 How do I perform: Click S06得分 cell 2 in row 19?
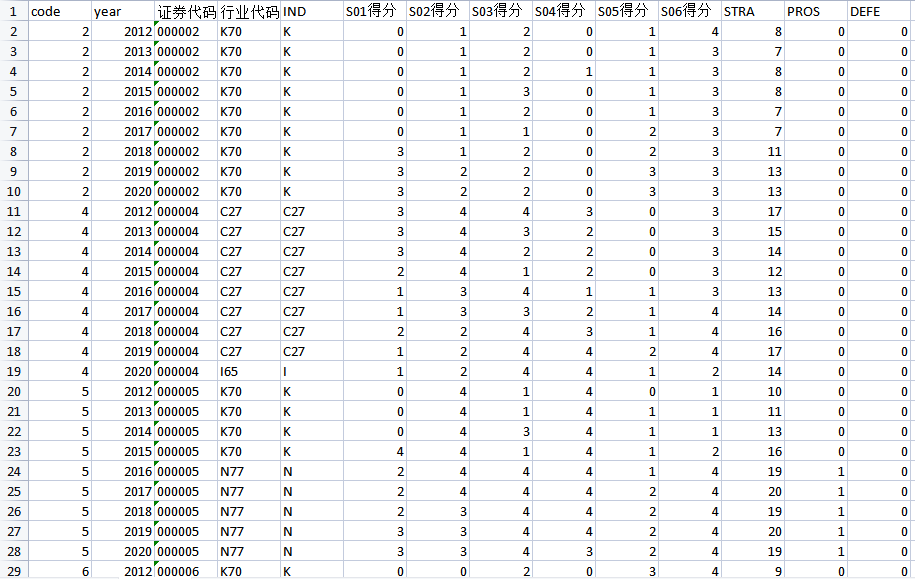(x=690, y=371)
